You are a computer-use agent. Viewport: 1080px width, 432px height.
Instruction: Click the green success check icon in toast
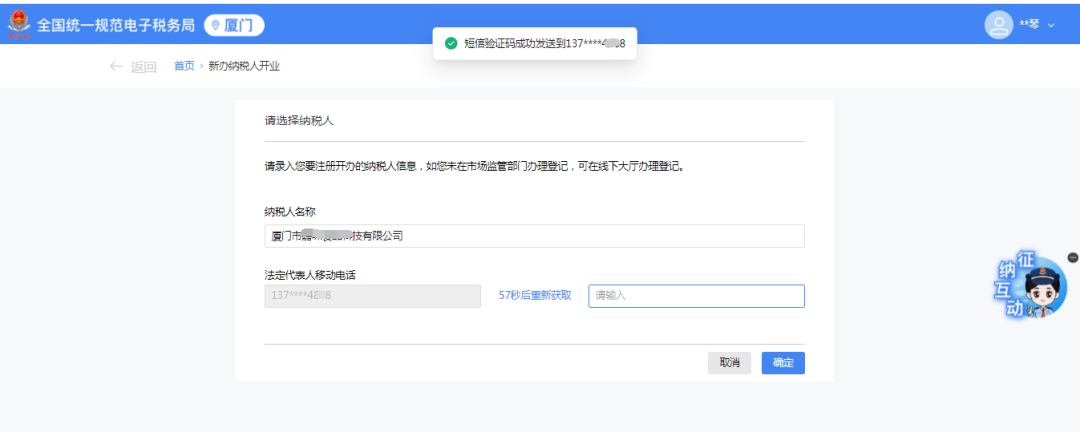pos(451,43)
